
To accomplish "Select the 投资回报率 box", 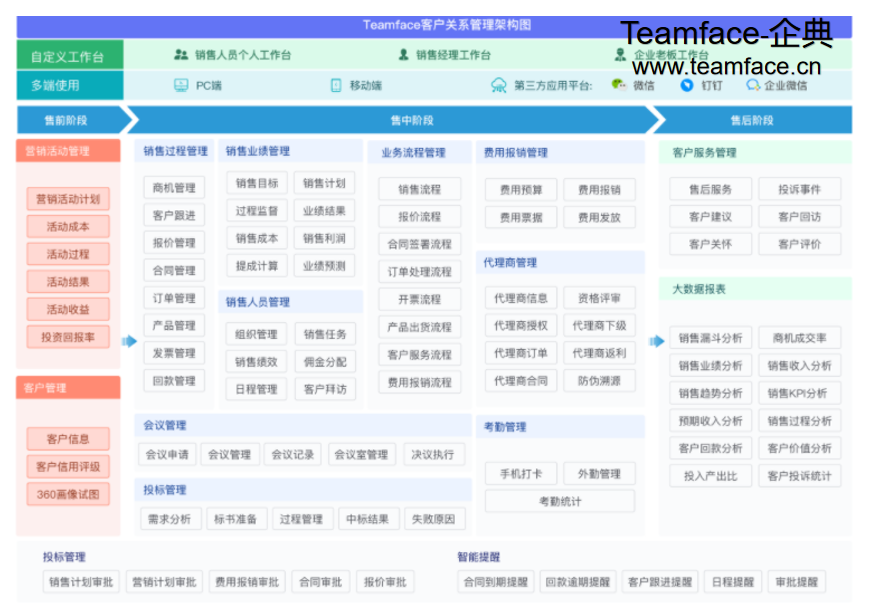I will 68,337.
